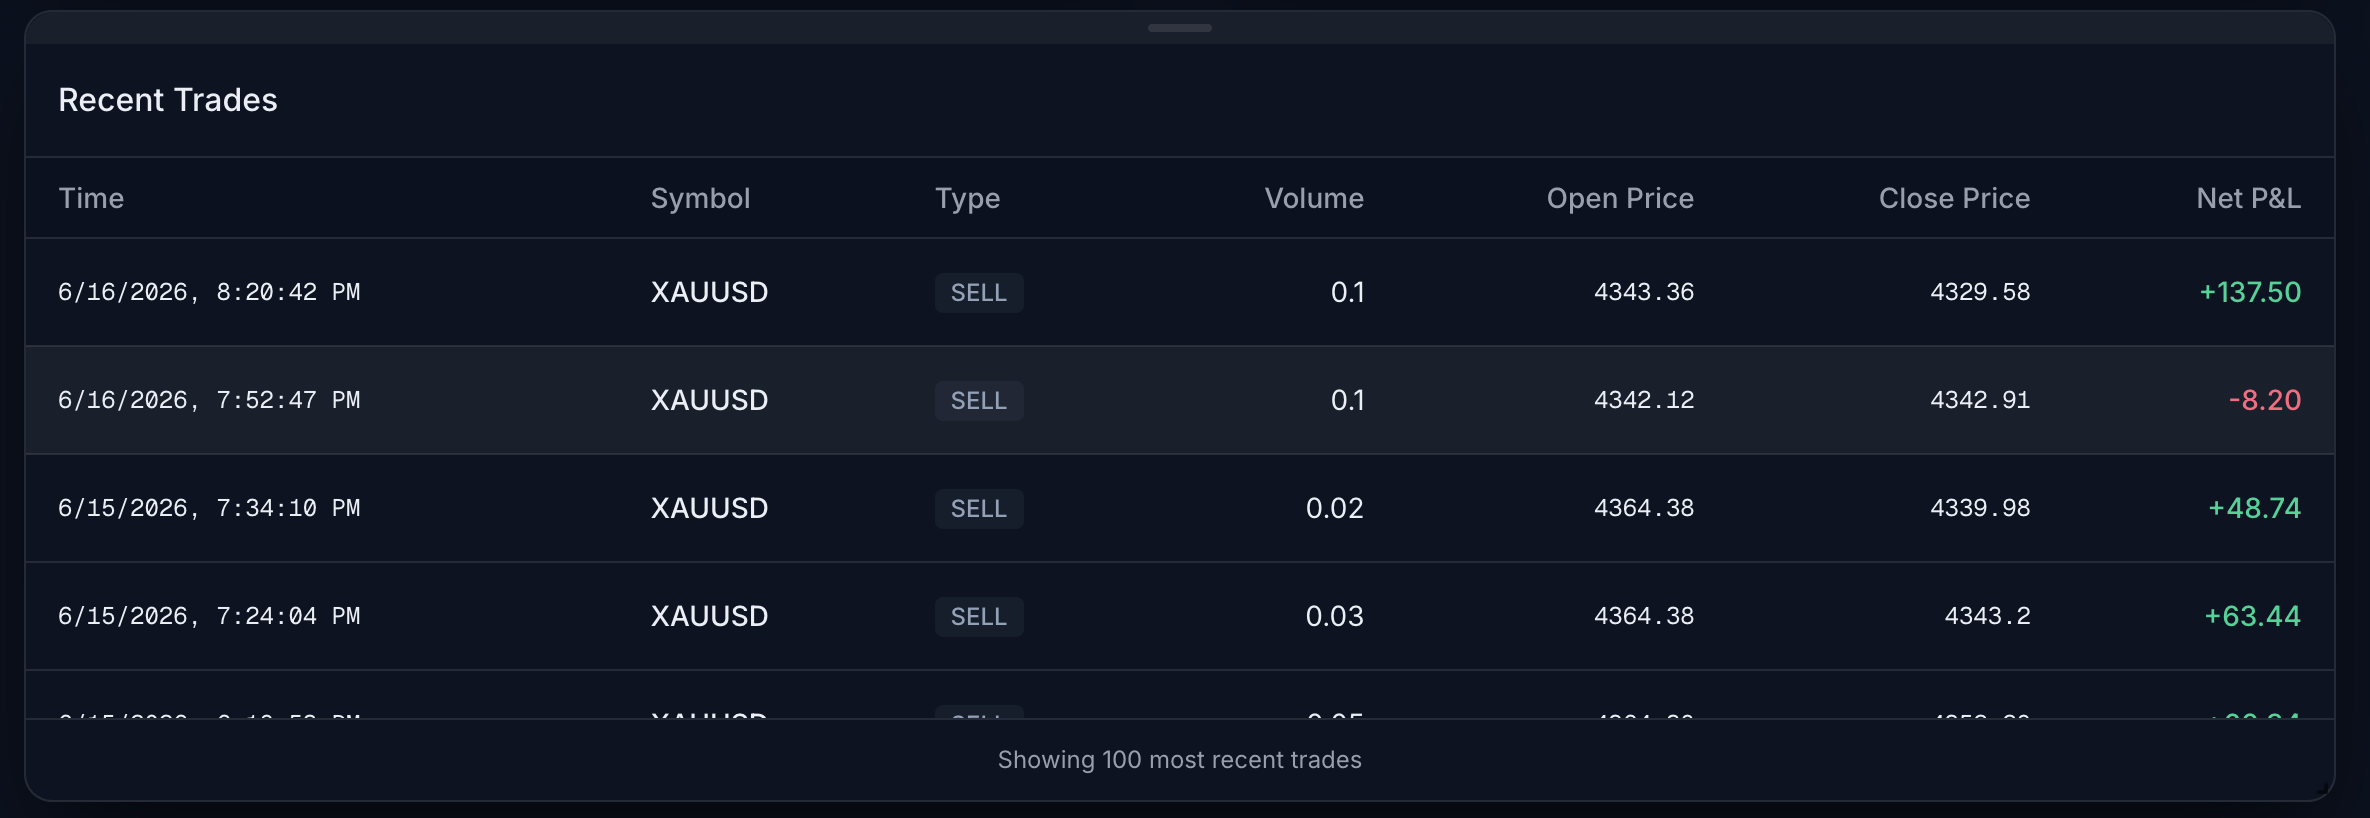
Task: Click open price 4364.38 in the 7:24:04 PM row
Action: tap(1644, 616)
